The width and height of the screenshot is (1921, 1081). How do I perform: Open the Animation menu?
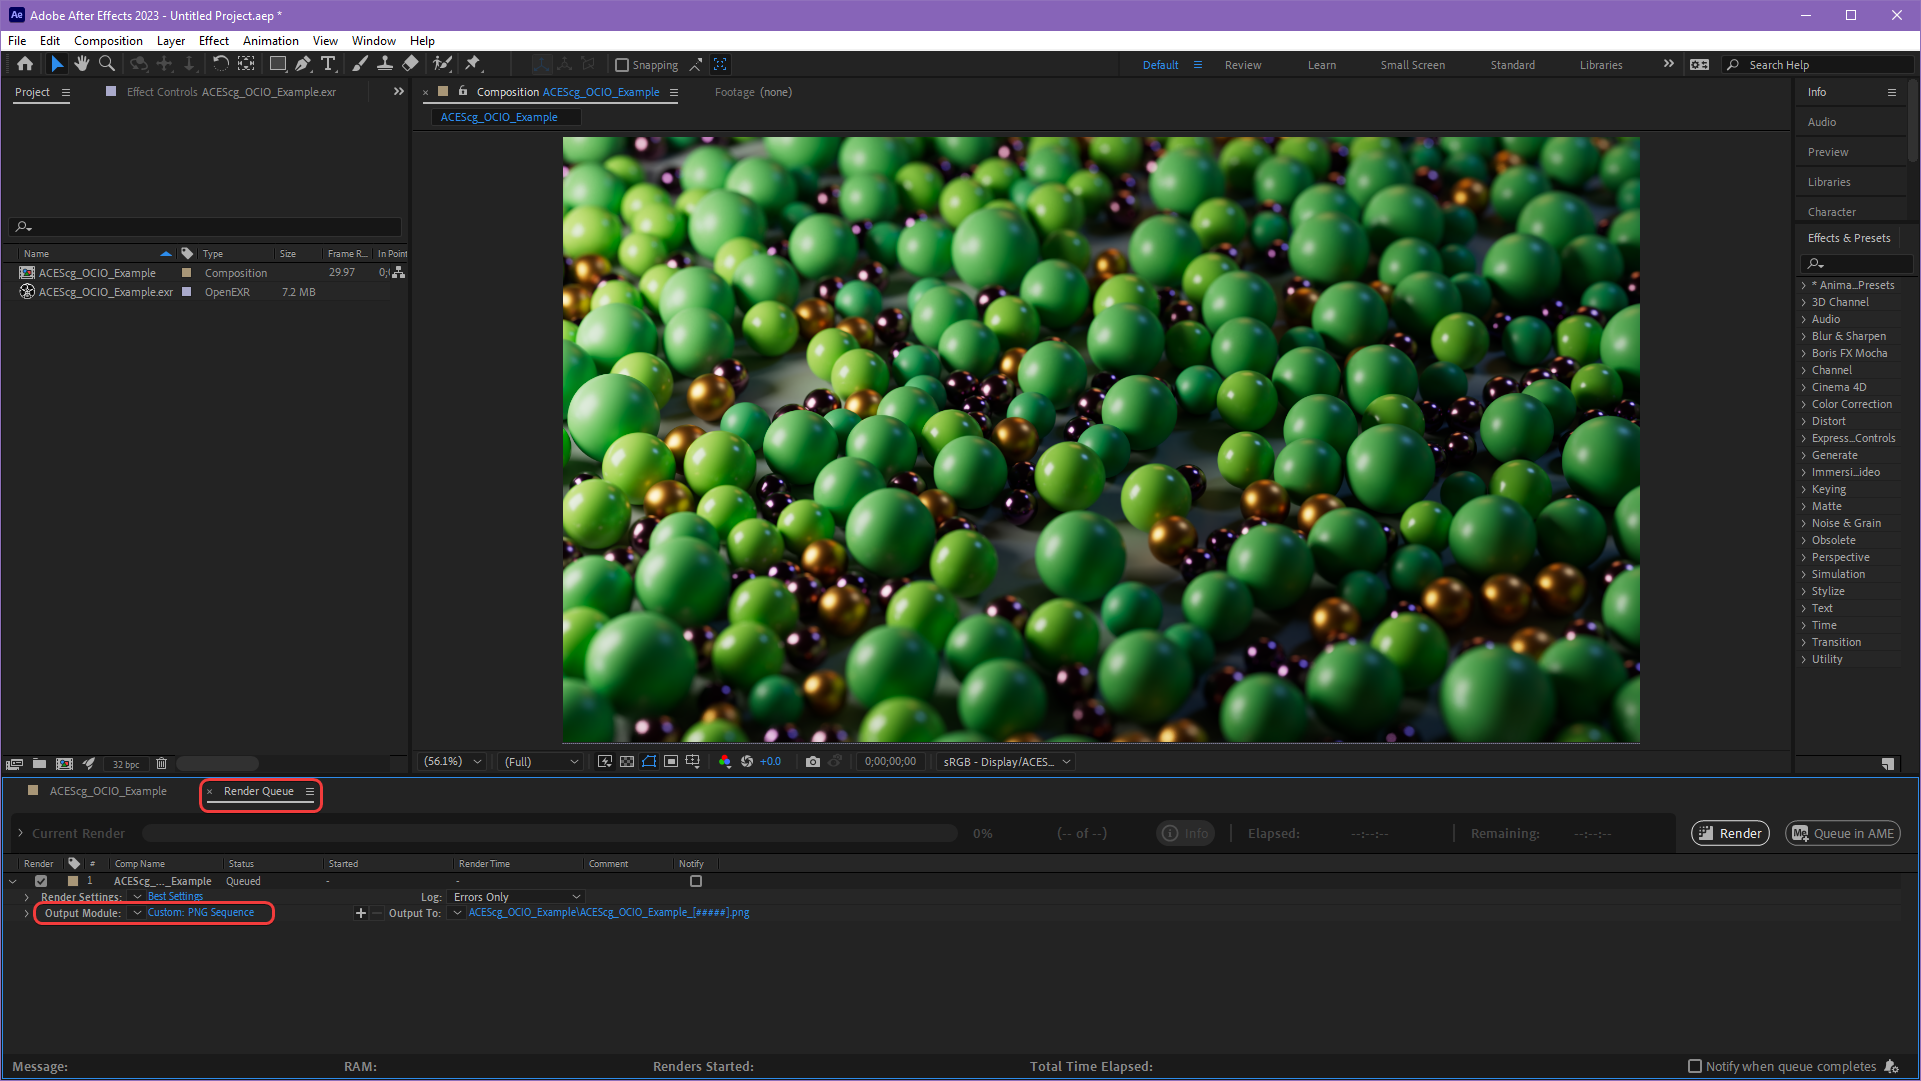click(x=270, y=41)
